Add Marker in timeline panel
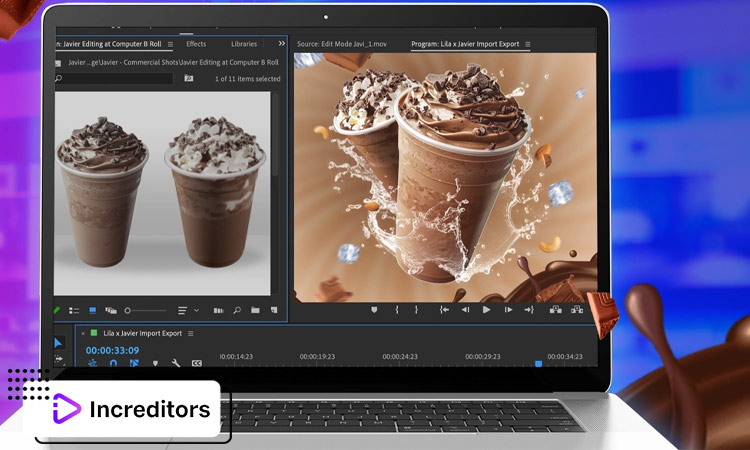 click(155, 363)
